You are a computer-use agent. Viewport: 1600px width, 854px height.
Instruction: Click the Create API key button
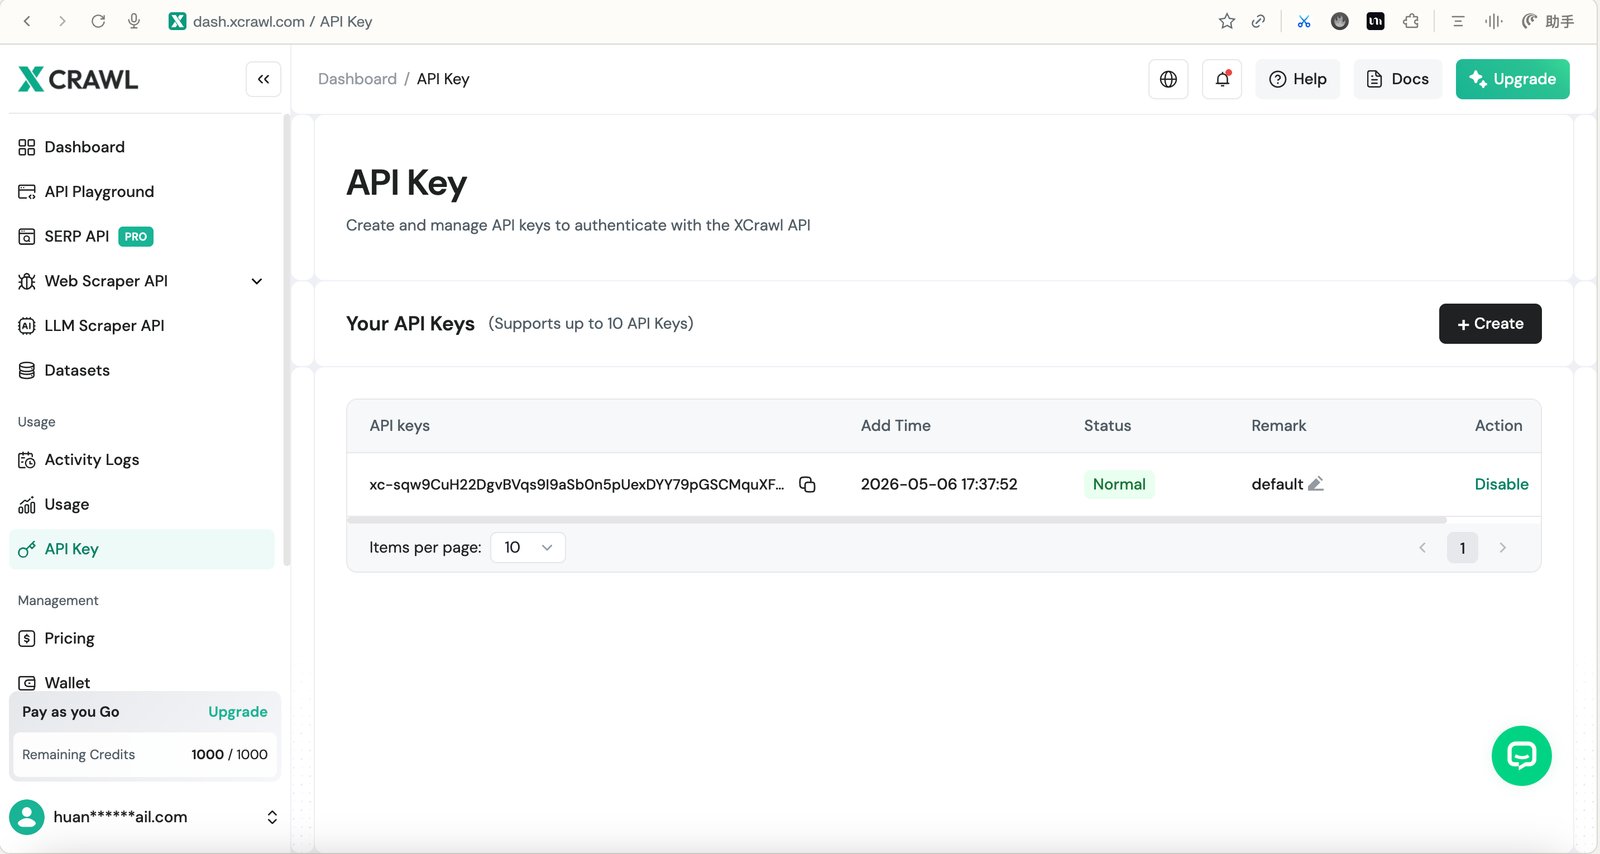pos(1490,324)
